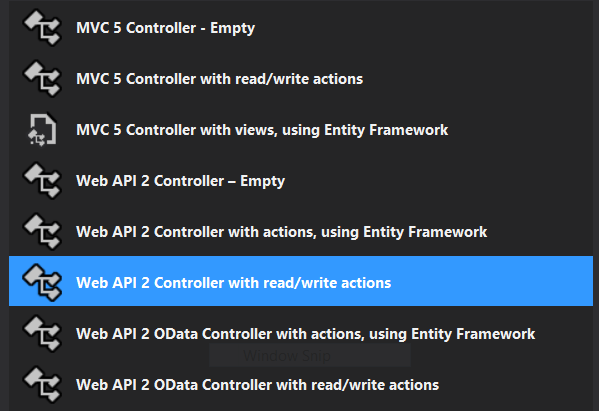Viewport: 599px width, 411px height.
Task: Click icon for Web API 2 Entity Framework controller
Action: tap(42, 231)
